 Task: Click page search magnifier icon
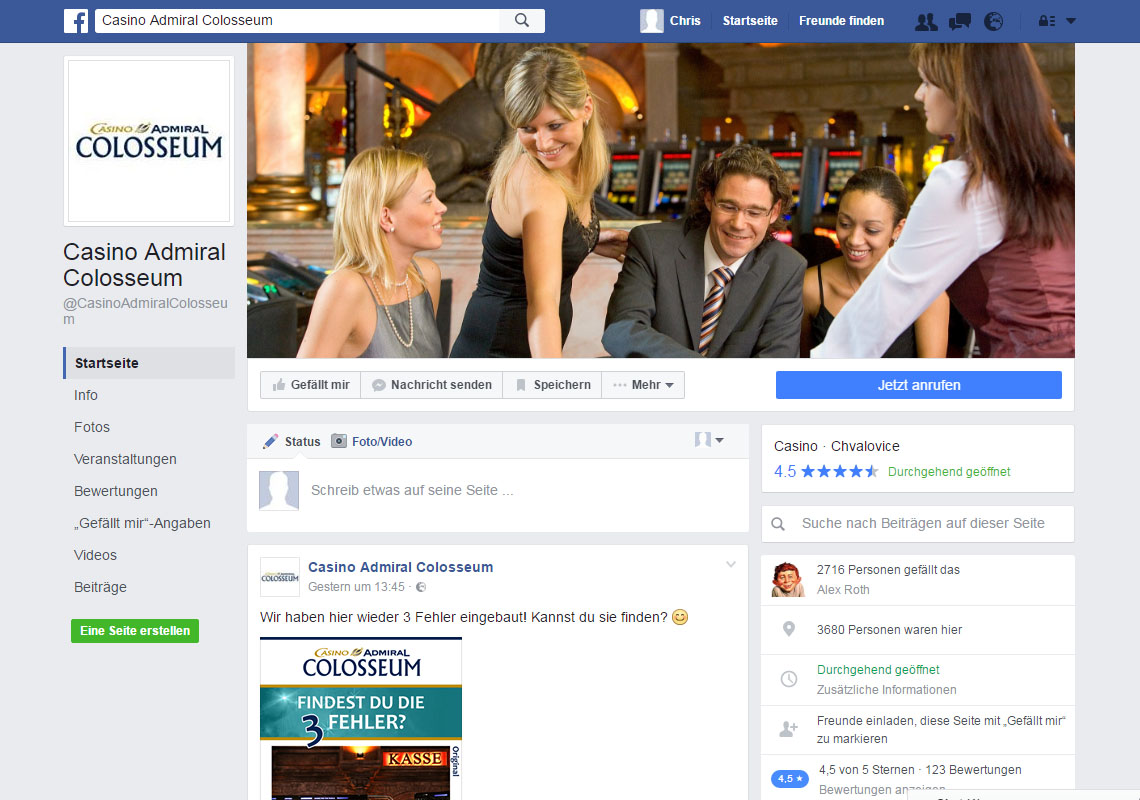pyautogui.click(x=778, y=524)
